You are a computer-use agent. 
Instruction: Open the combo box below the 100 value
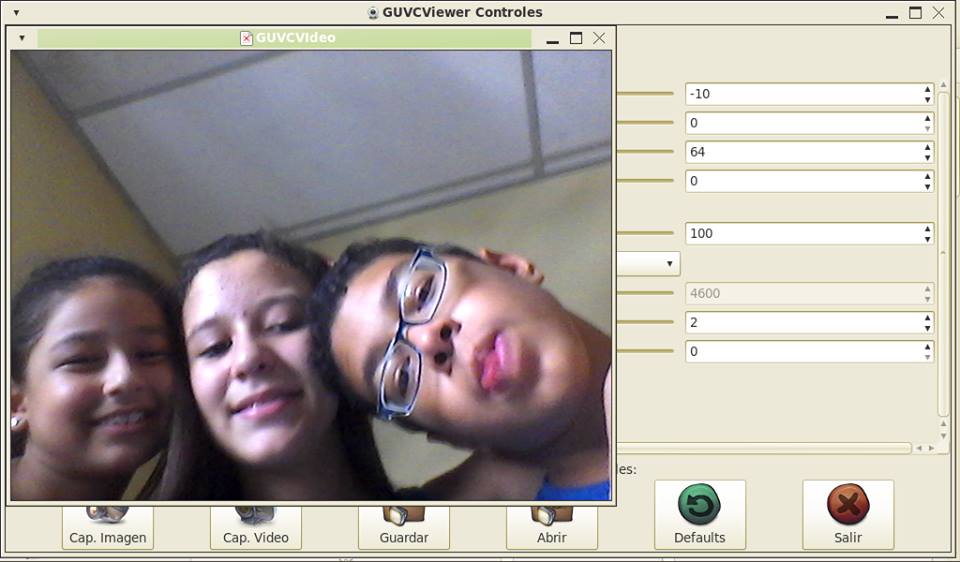coord(648,264)
